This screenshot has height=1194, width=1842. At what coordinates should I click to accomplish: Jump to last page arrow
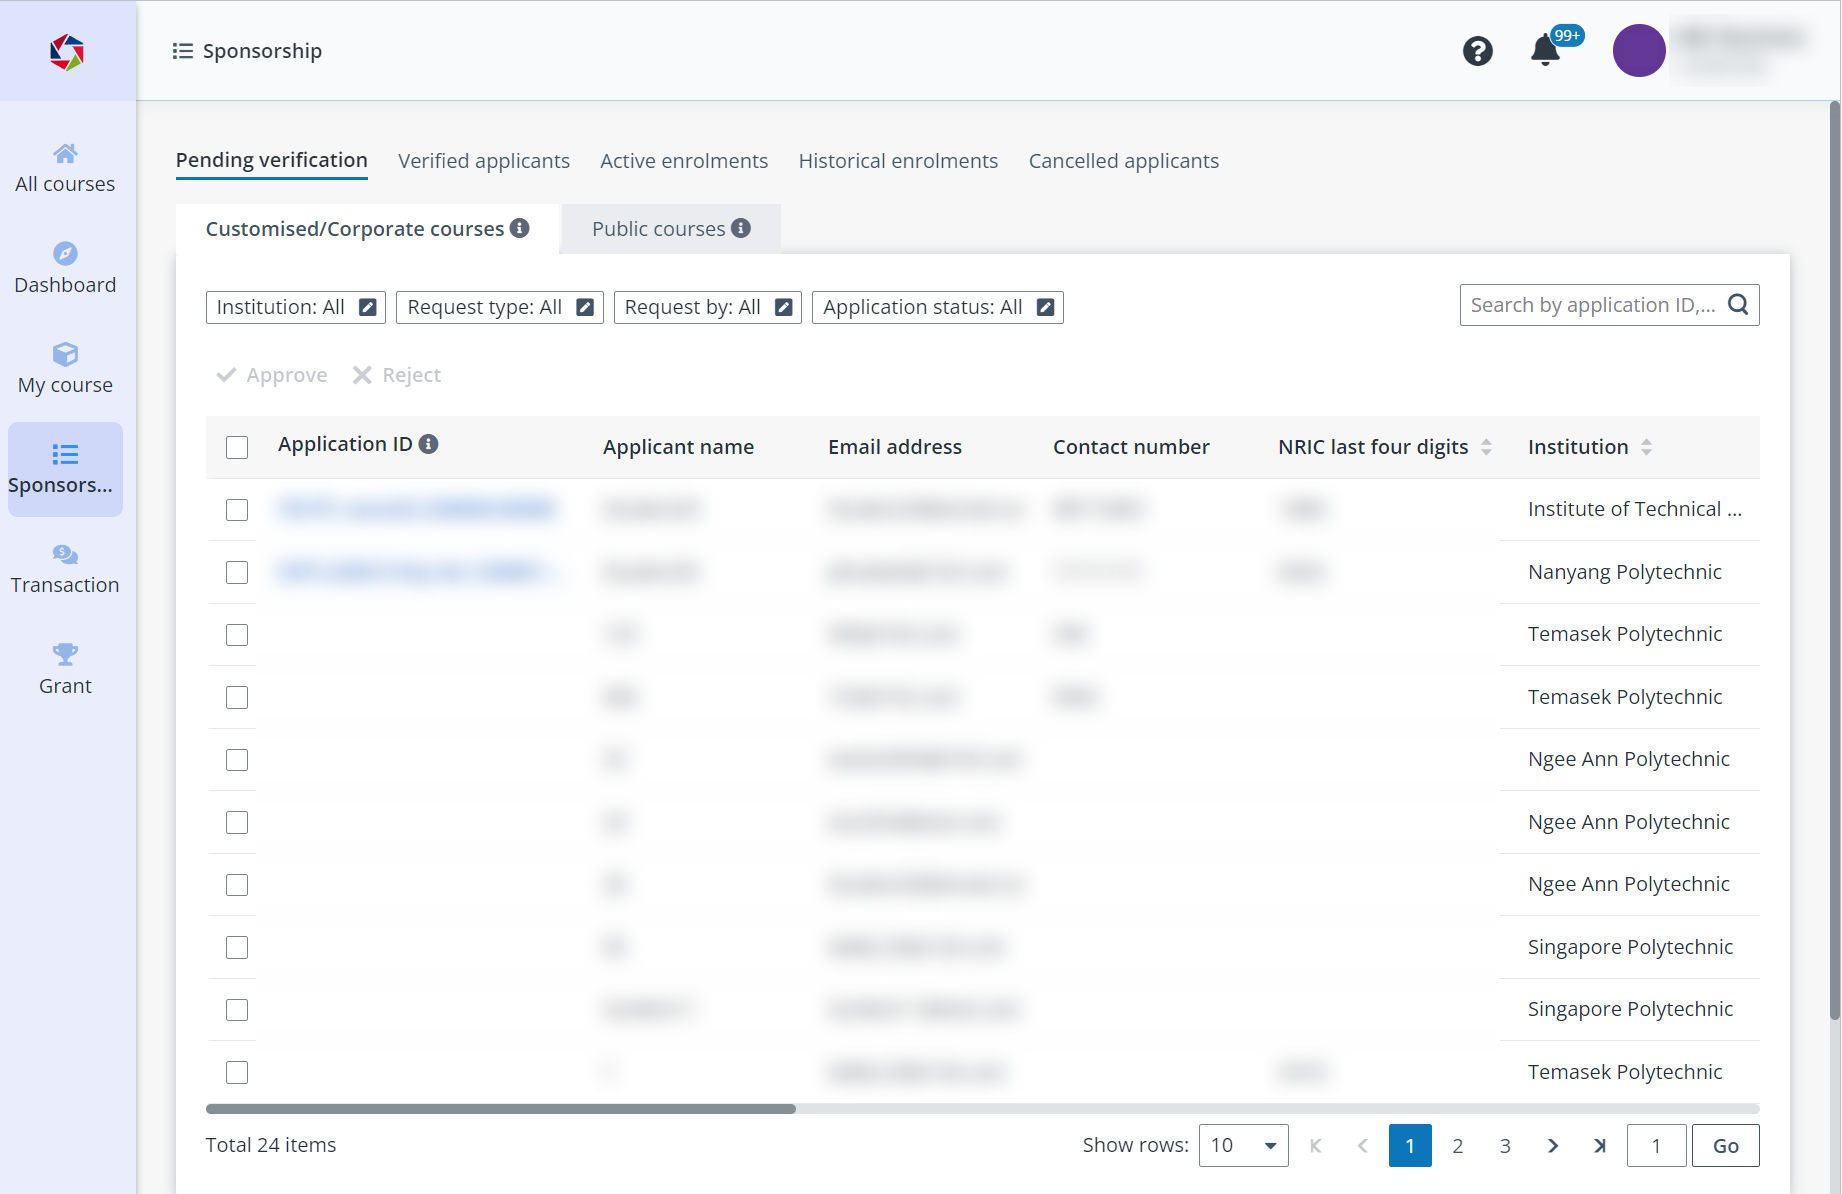[1600, 1146]
